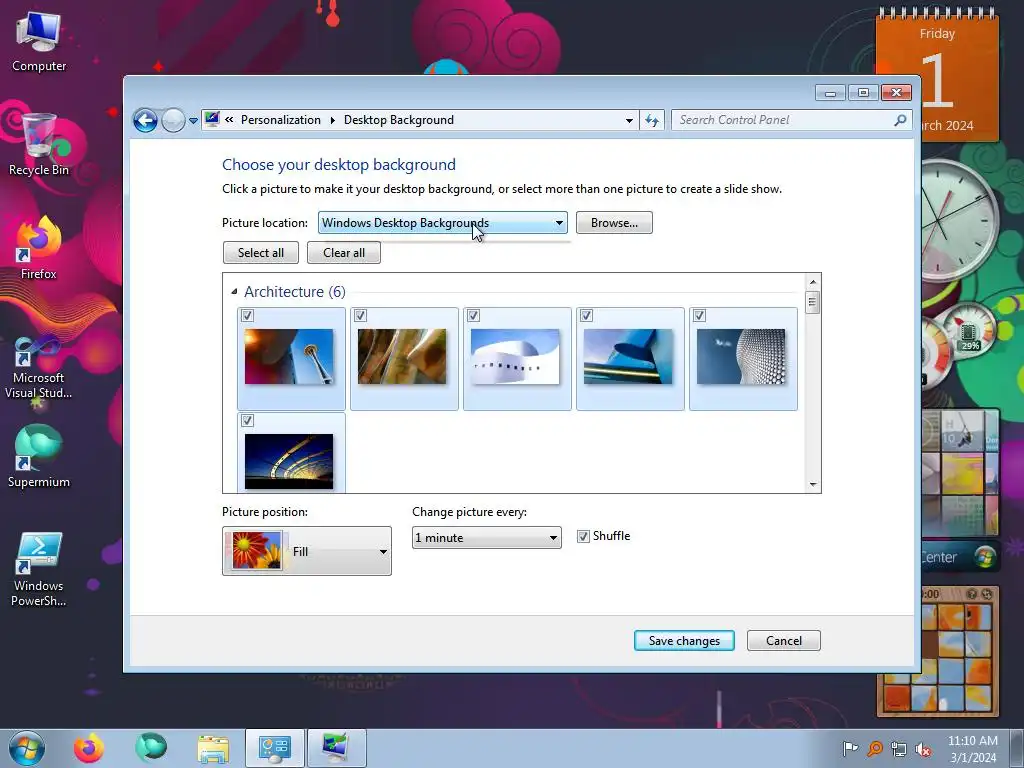Click the Forward navigation arrow button
The width and height of the screenshot is (1024, 768).
tap(173, 120)
